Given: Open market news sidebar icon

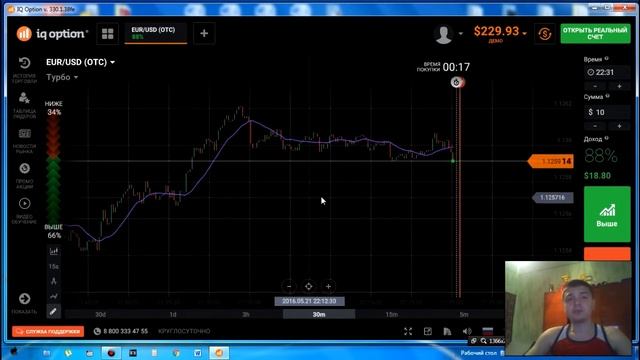Looking at the screenshot, I should coord(24,133).
